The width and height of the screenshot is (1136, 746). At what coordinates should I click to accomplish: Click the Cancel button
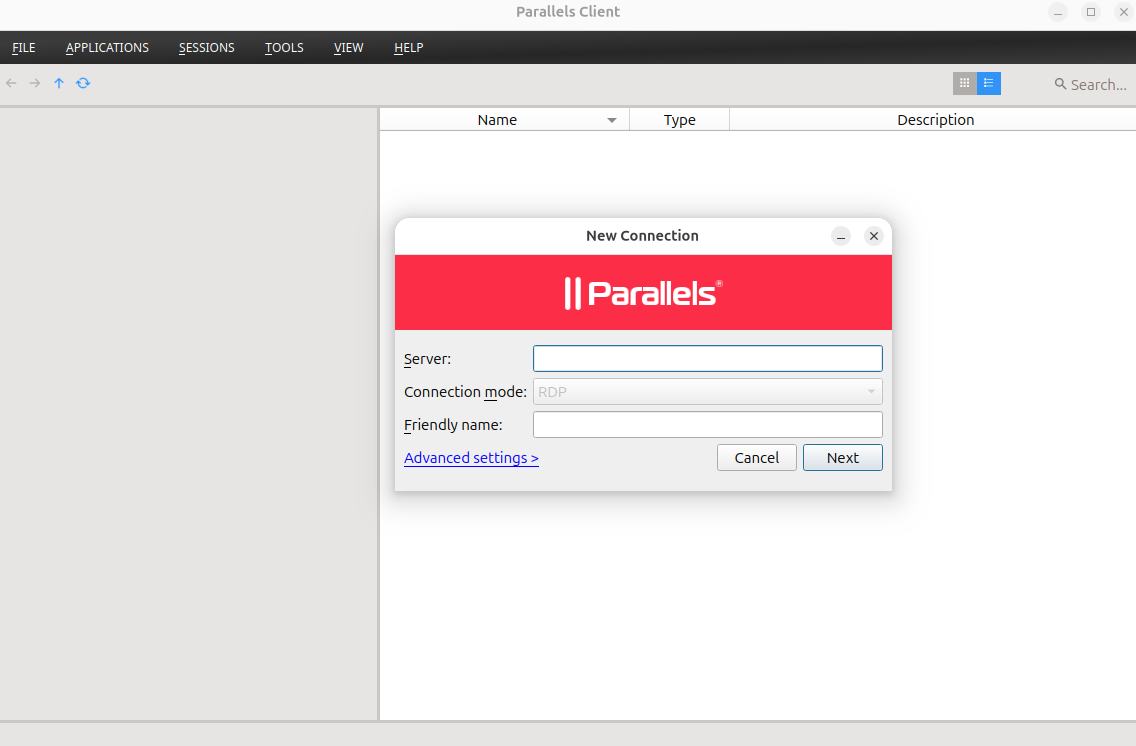756,458
